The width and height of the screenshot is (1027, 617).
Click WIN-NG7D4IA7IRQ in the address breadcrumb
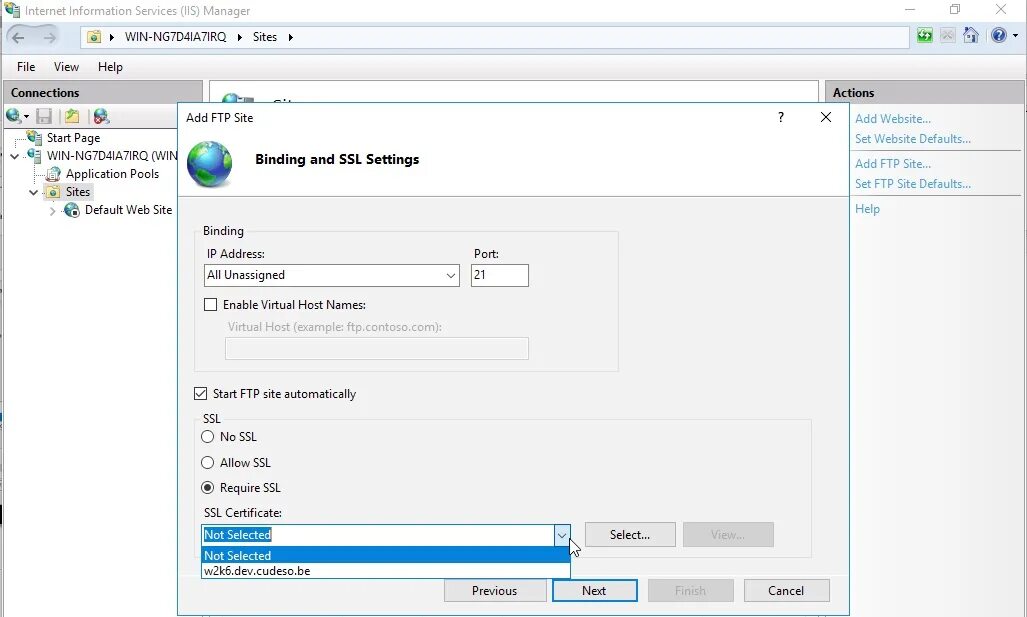(176, 37)
